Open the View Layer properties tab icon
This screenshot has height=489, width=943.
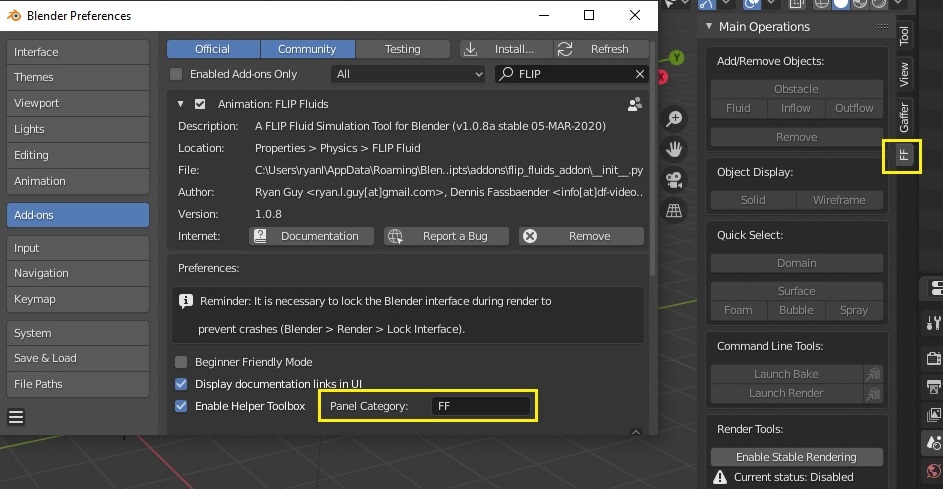pos(933,414)
